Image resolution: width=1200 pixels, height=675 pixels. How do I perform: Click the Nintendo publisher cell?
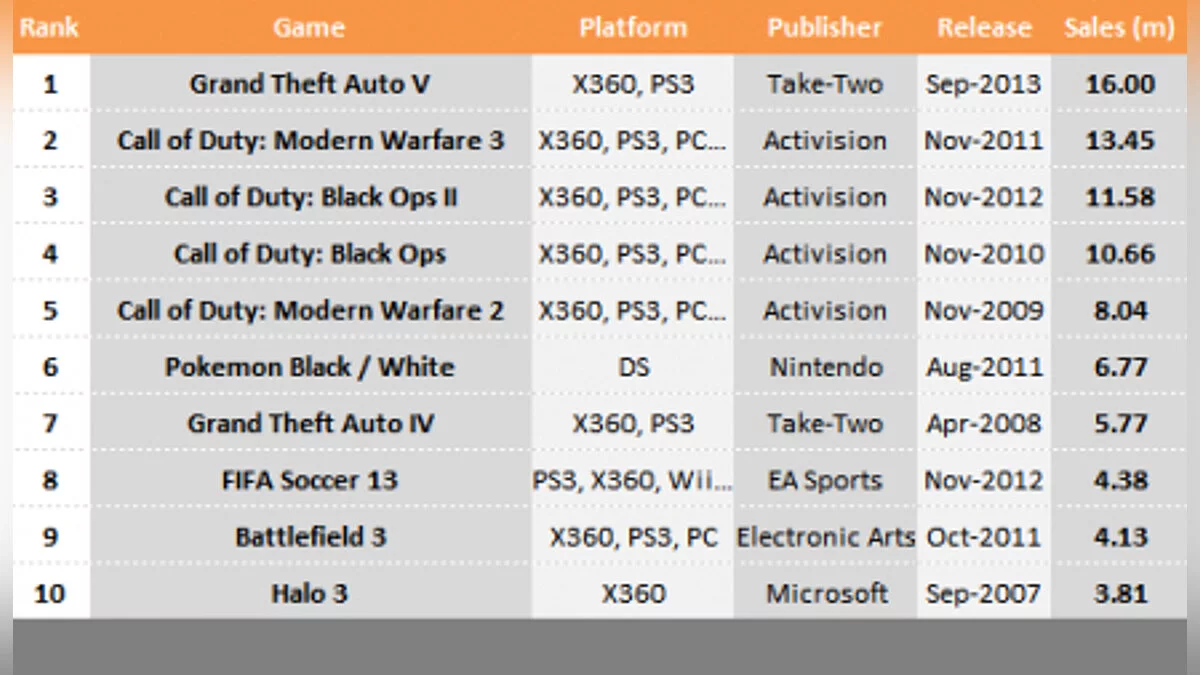[825, 367]
